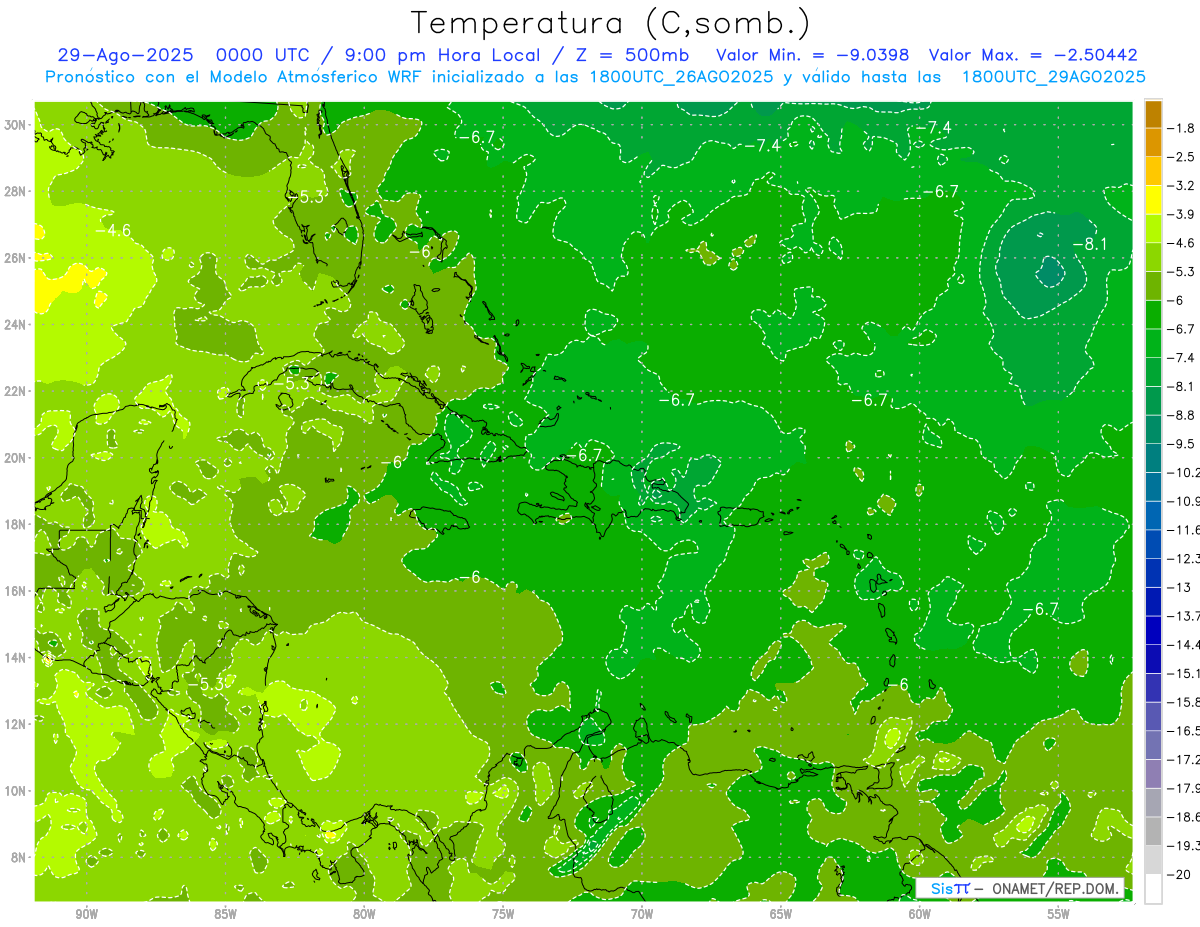Screen dimensions: 1200x927
Task: Click the -9.5 colorbar scale label
Action: (x=1181, y=443)
